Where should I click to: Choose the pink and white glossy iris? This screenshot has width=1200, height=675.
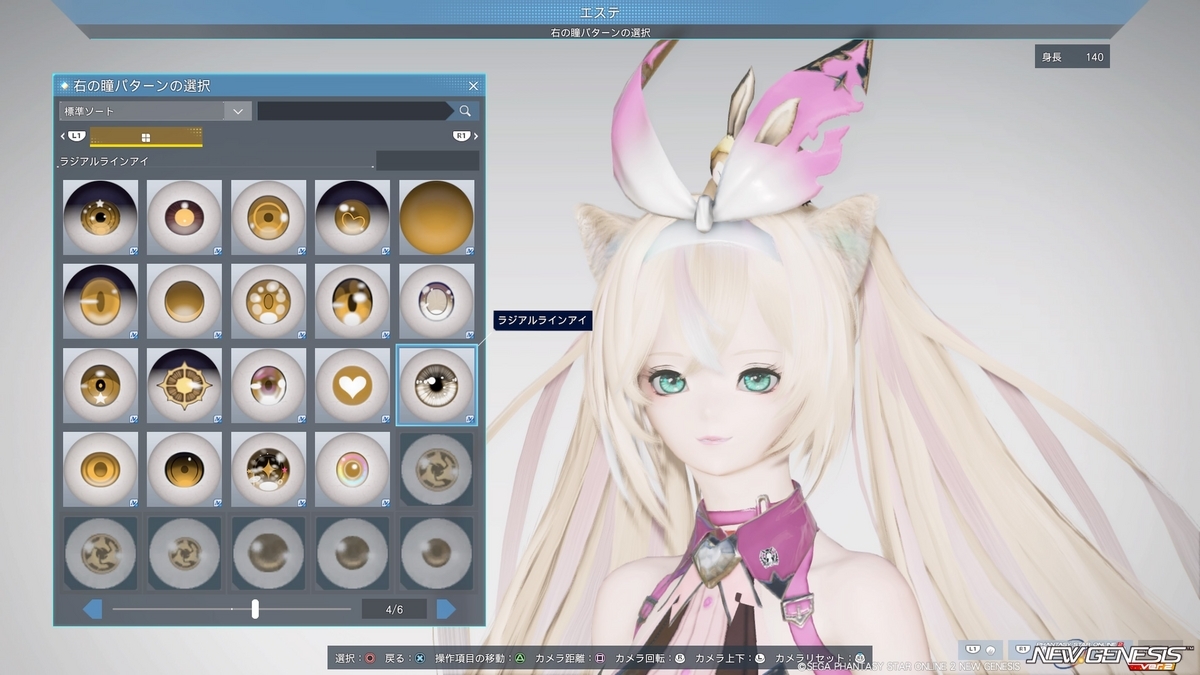[269, 385]
